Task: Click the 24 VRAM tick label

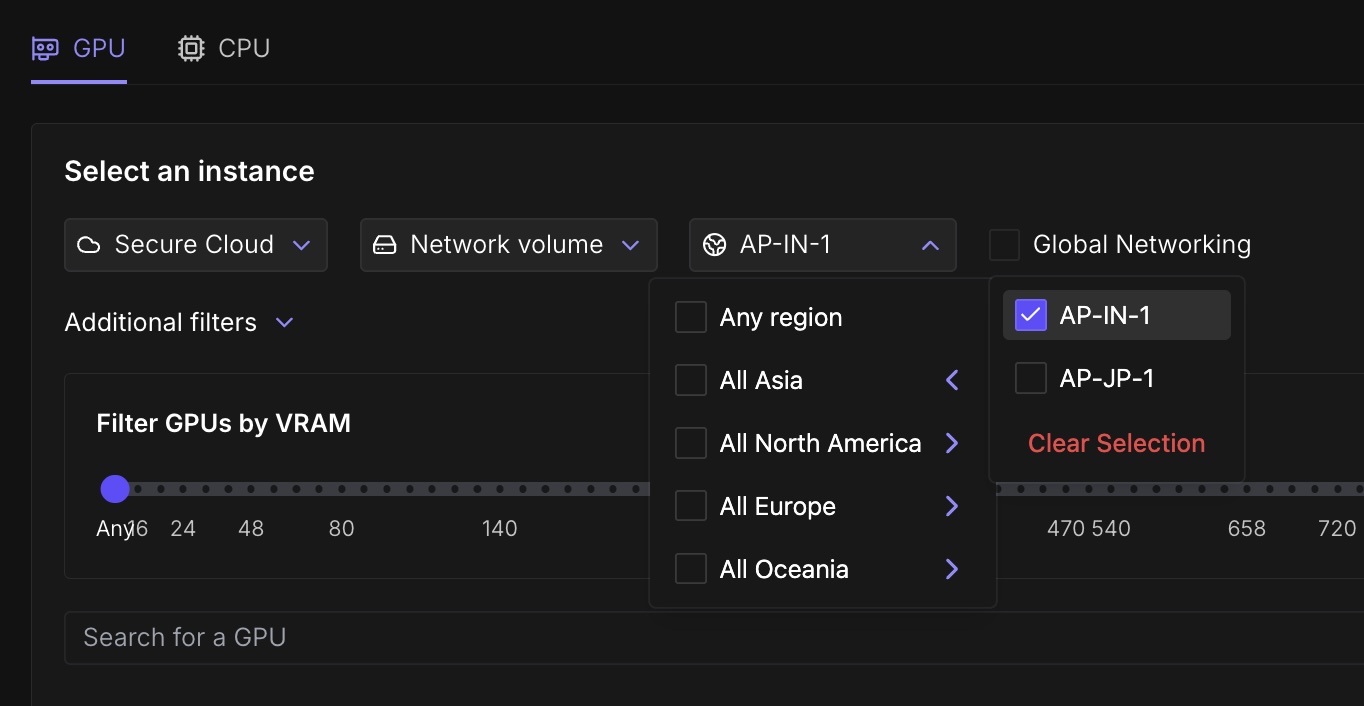Action: click(x=183, y=529)
